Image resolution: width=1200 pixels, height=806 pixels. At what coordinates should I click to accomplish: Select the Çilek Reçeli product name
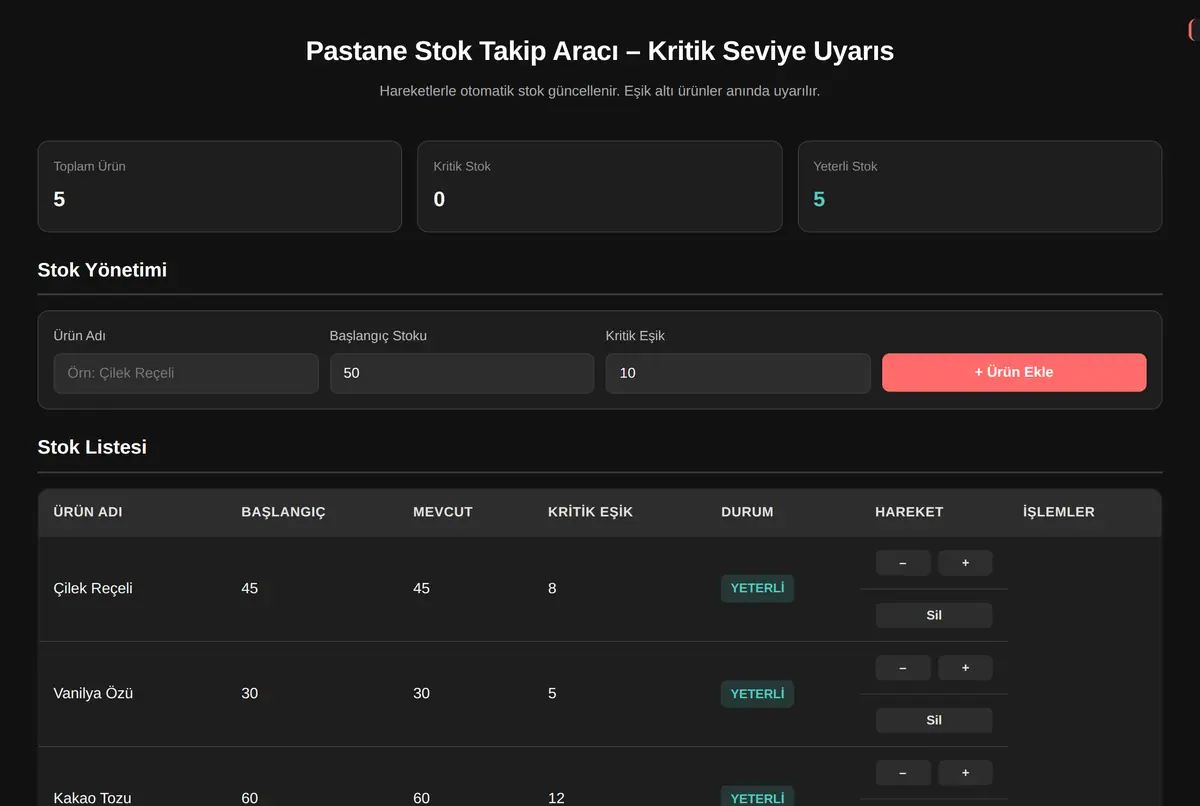93,588
